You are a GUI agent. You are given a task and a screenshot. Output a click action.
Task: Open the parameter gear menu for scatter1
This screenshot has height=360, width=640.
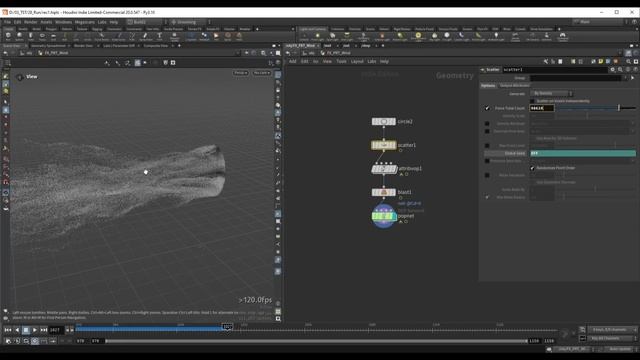coord(612,70)
